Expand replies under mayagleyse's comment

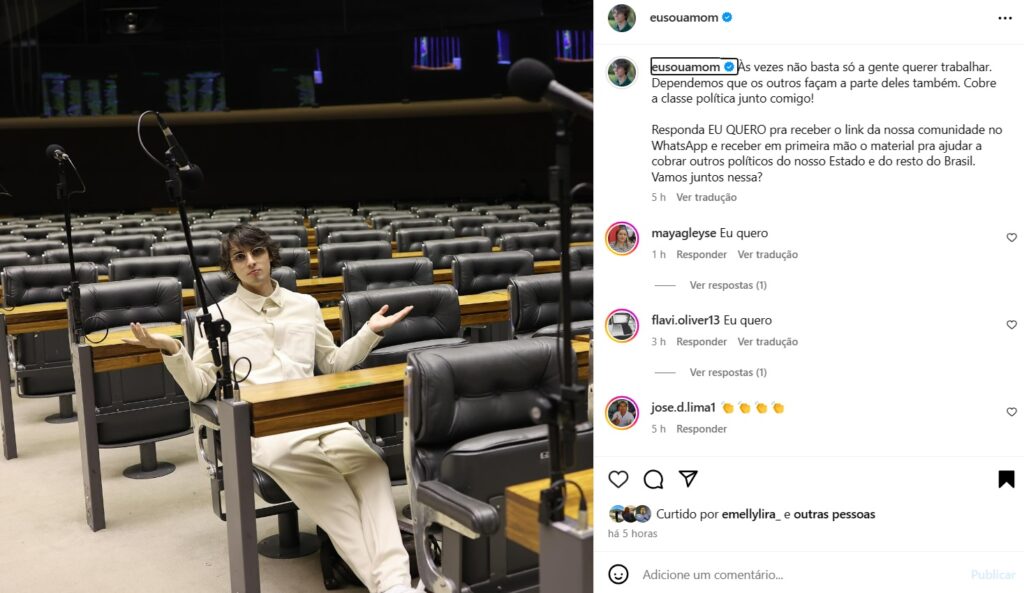(728, 285)
